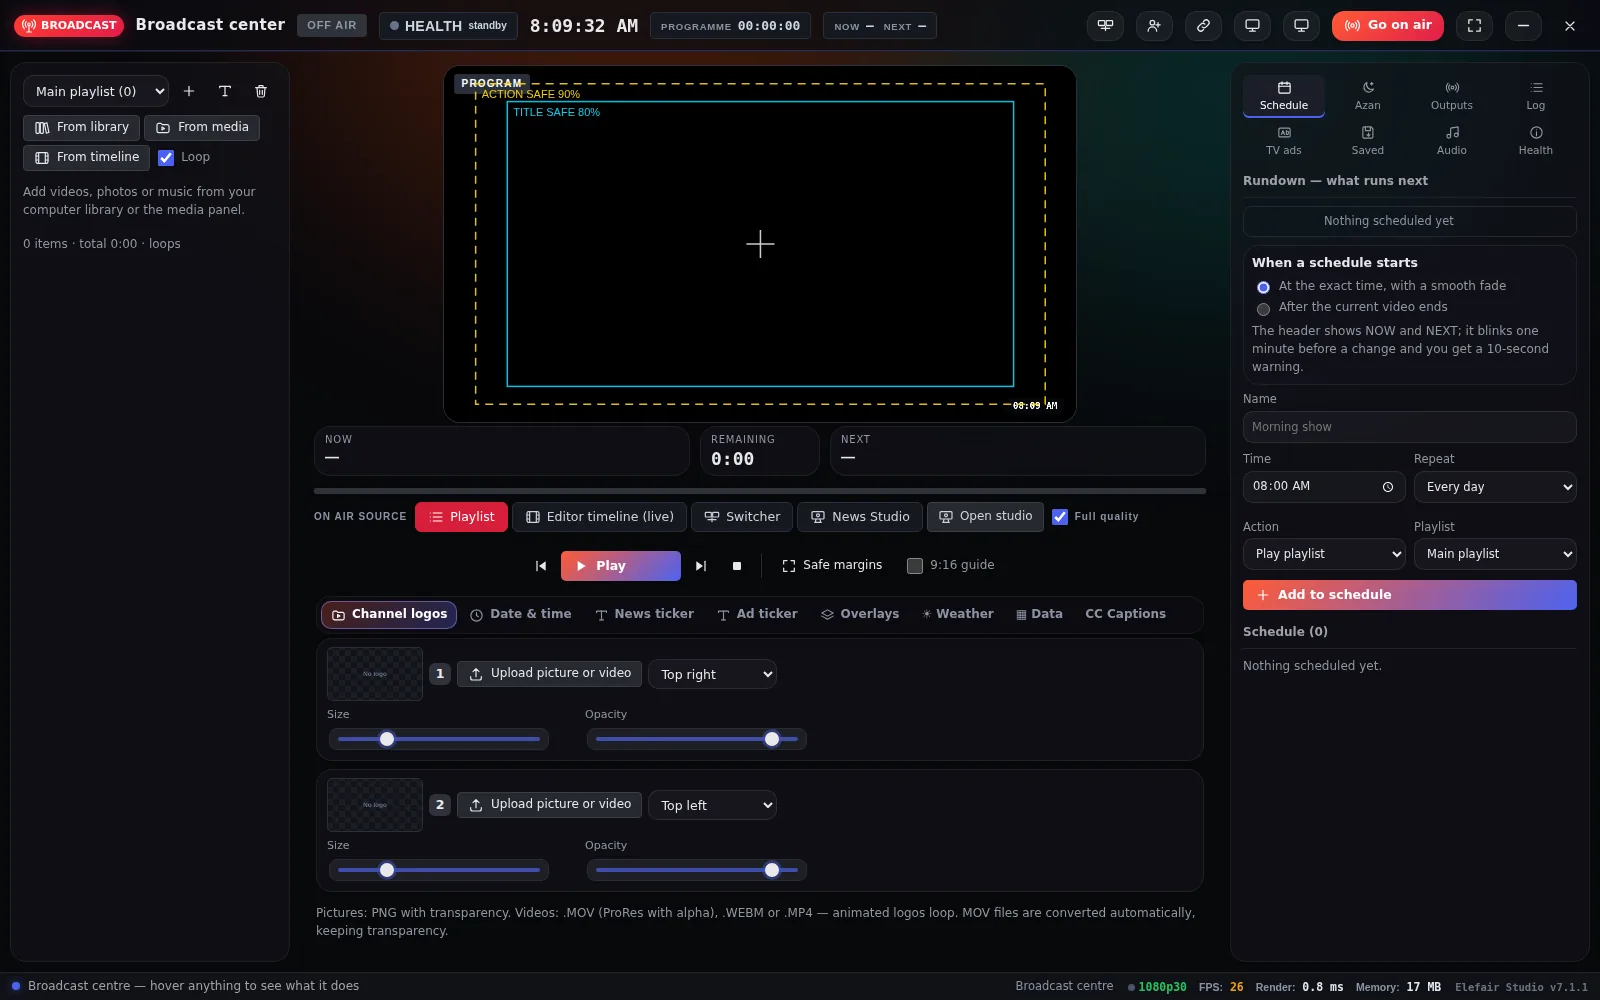This screenshot has height=1000, width=1600.
Task: Click the text T icon beside playlist
Action: [225, 91]
